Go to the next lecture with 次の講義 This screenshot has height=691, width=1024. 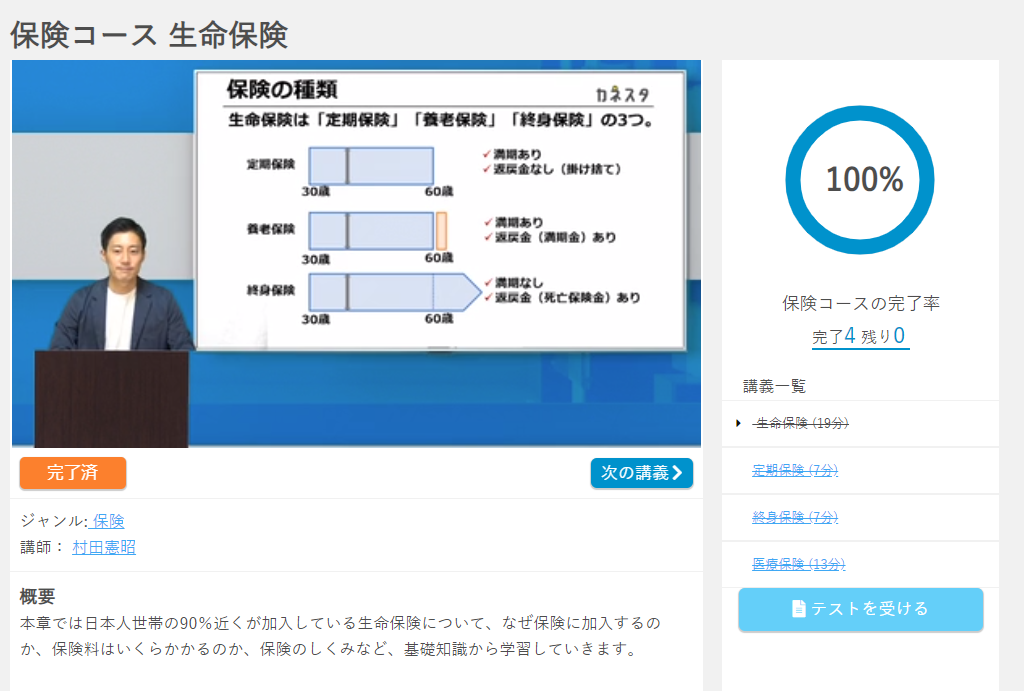pyautogui.click(x=641, y=473)
